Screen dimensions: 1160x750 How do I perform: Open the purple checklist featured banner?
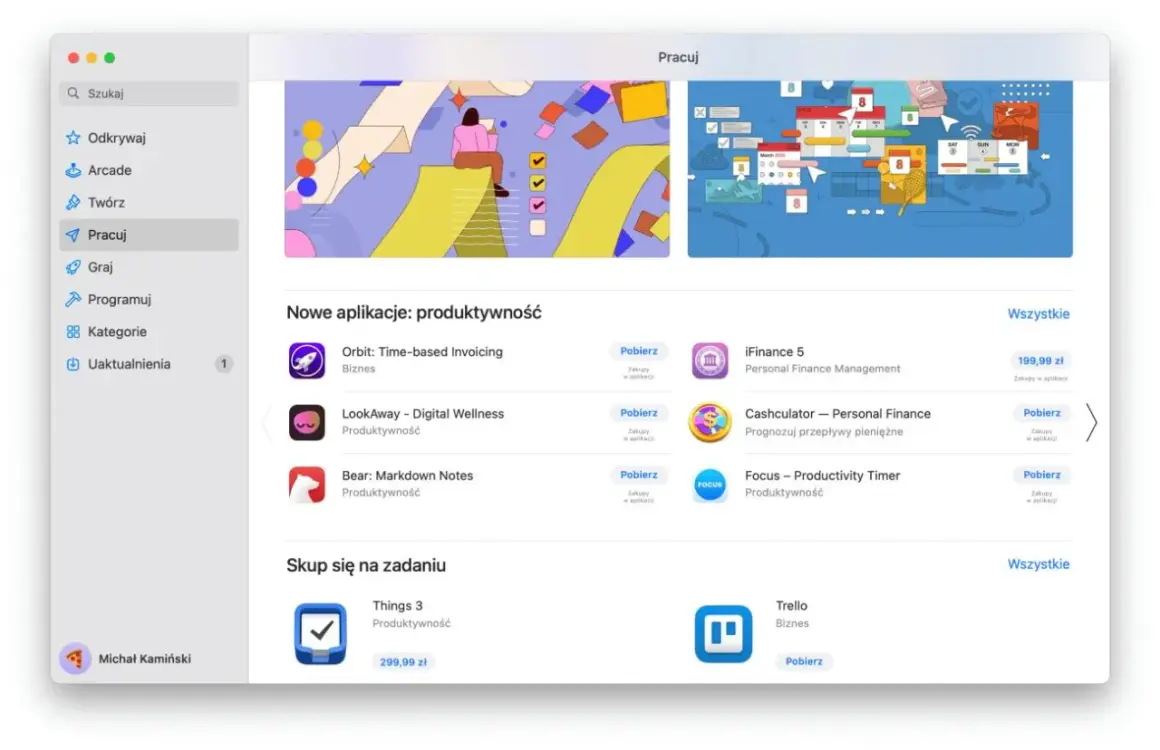point(477,169)
